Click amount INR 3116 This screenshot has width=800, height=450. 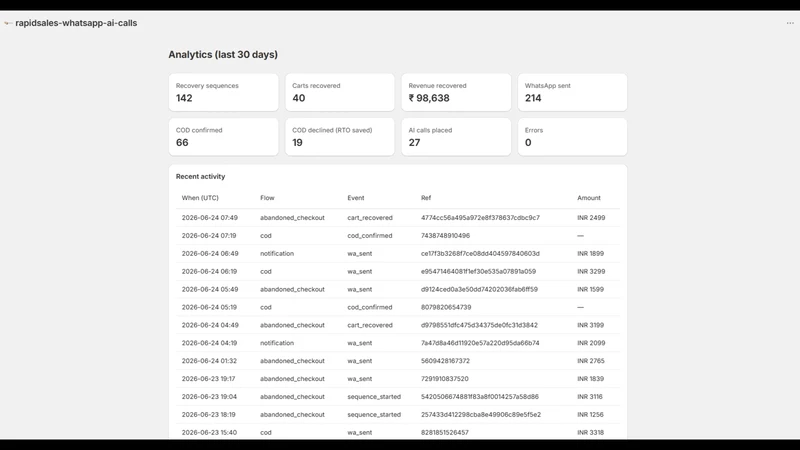coord(590,396)
